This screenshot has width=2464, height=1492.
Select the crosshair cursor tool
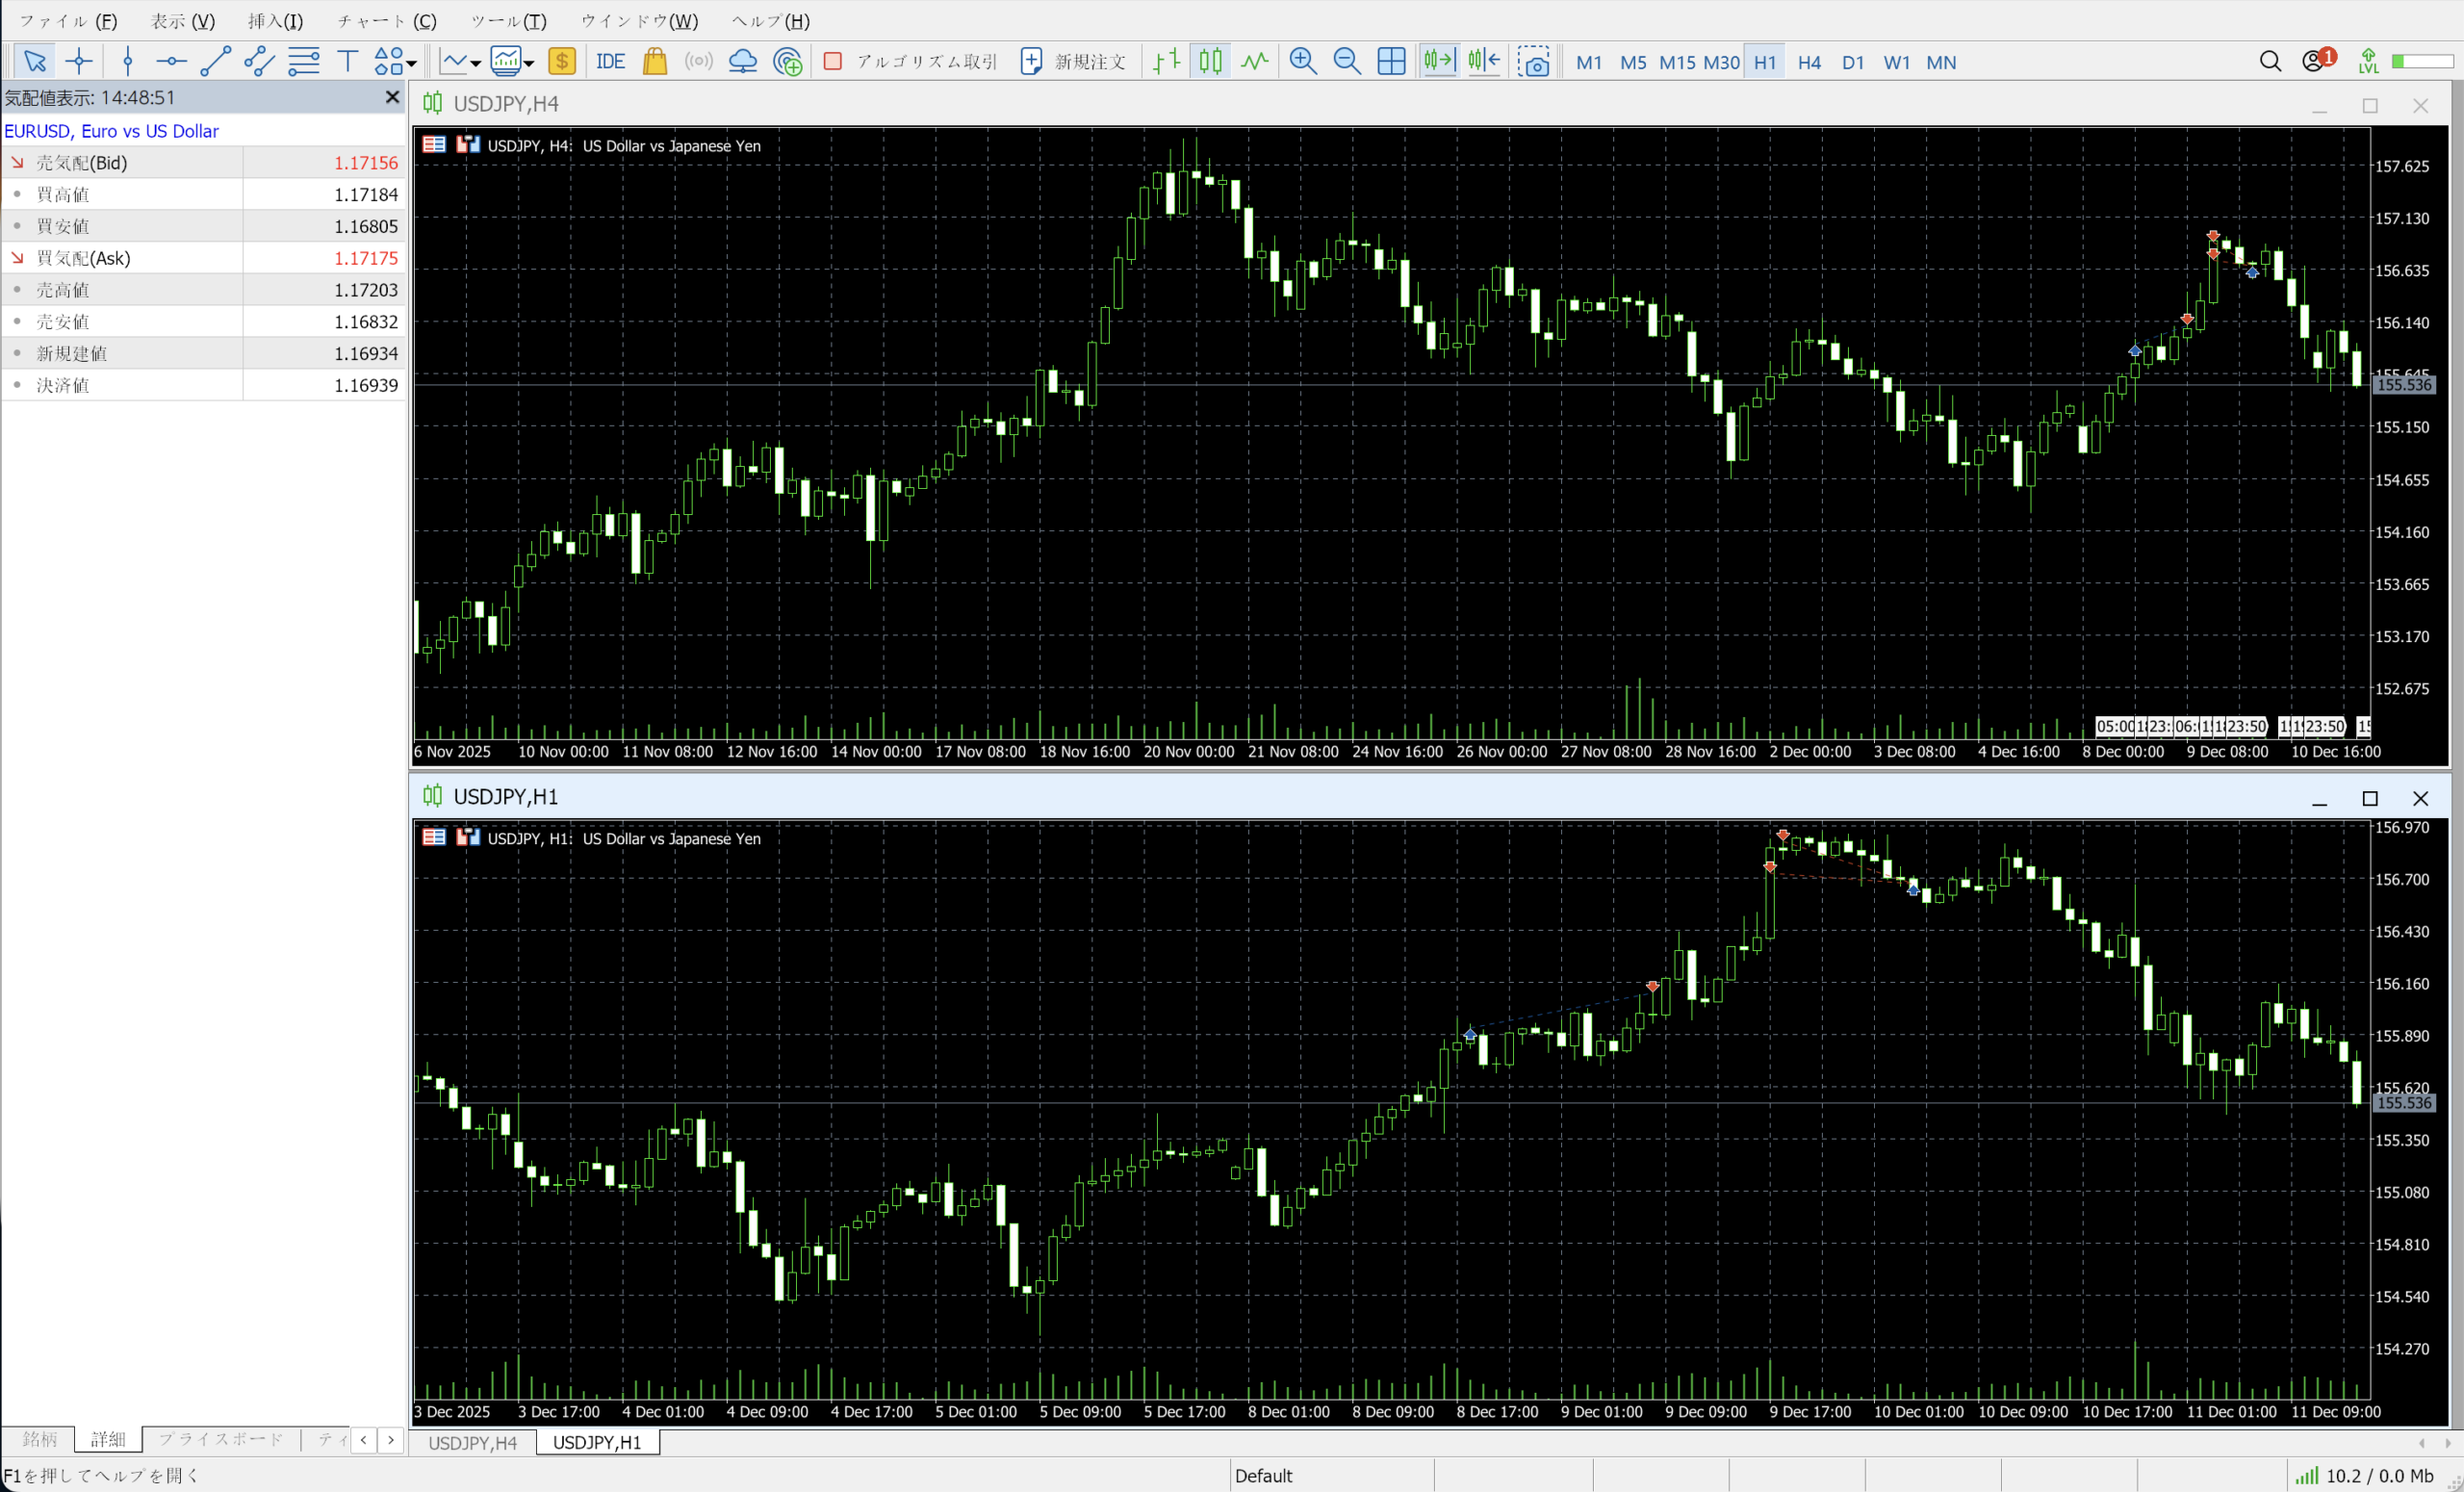pos(79,62)
